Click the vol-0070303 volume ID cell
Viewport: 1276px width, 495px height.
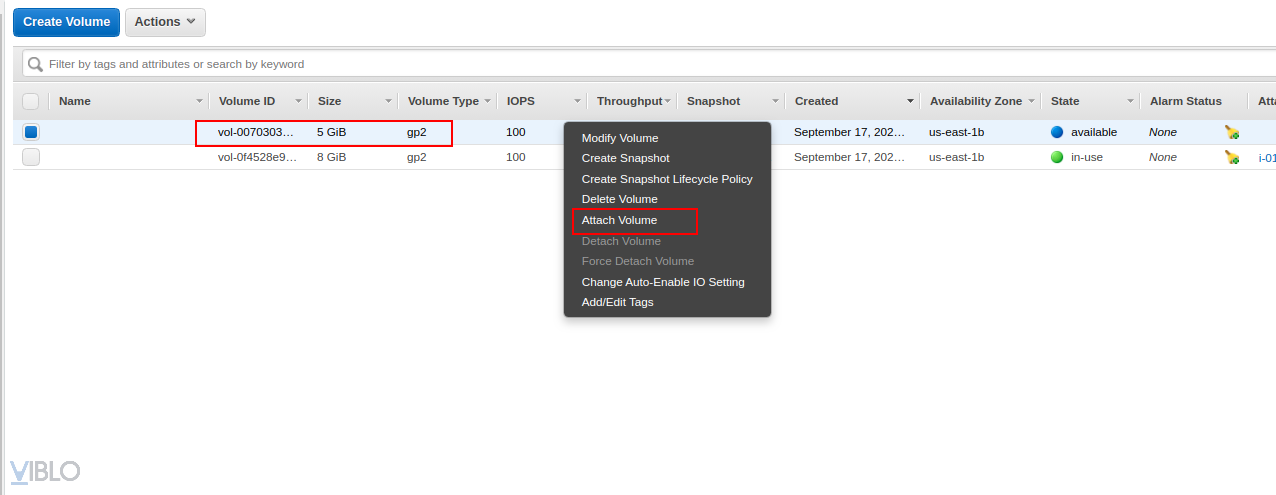pyautogui.click(x=256, y=132)
